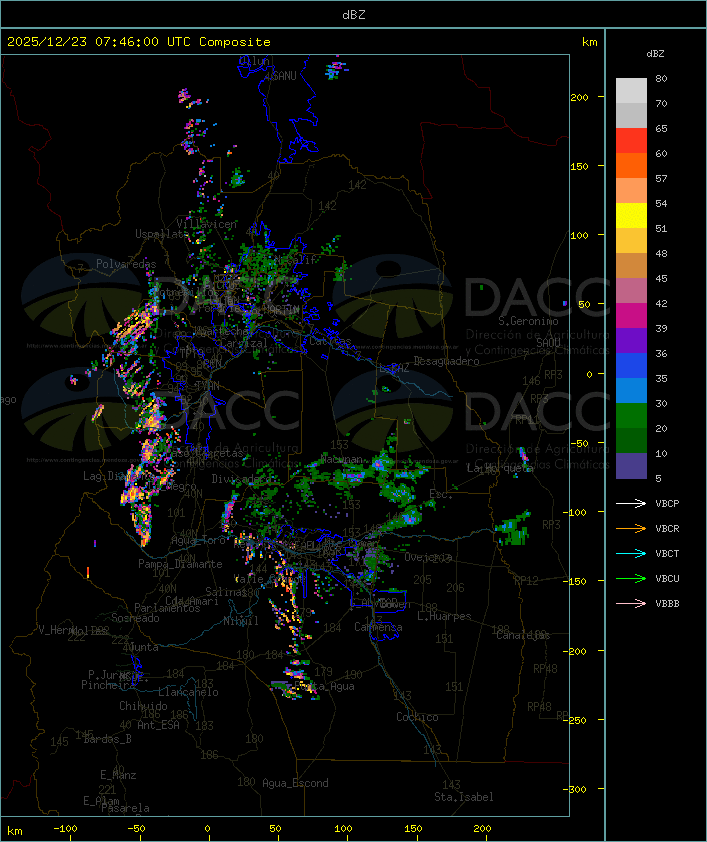
Task: Pick the purple 36-39 dBZ legend swatch
Action: pyautogui.click(x=631, y=340)
